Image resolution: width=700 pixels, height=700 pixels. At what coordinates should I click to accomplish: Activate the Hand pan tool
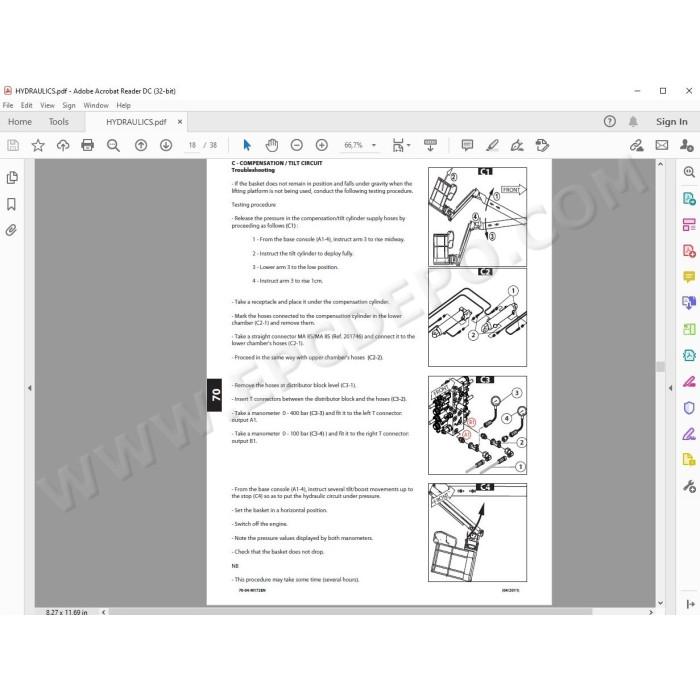[272, 145]
